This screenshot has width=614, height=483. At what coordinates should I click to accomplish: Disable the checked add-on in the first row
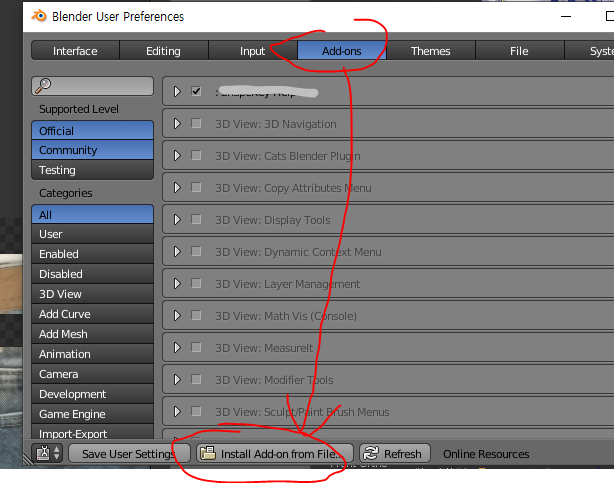click(196, 91)
